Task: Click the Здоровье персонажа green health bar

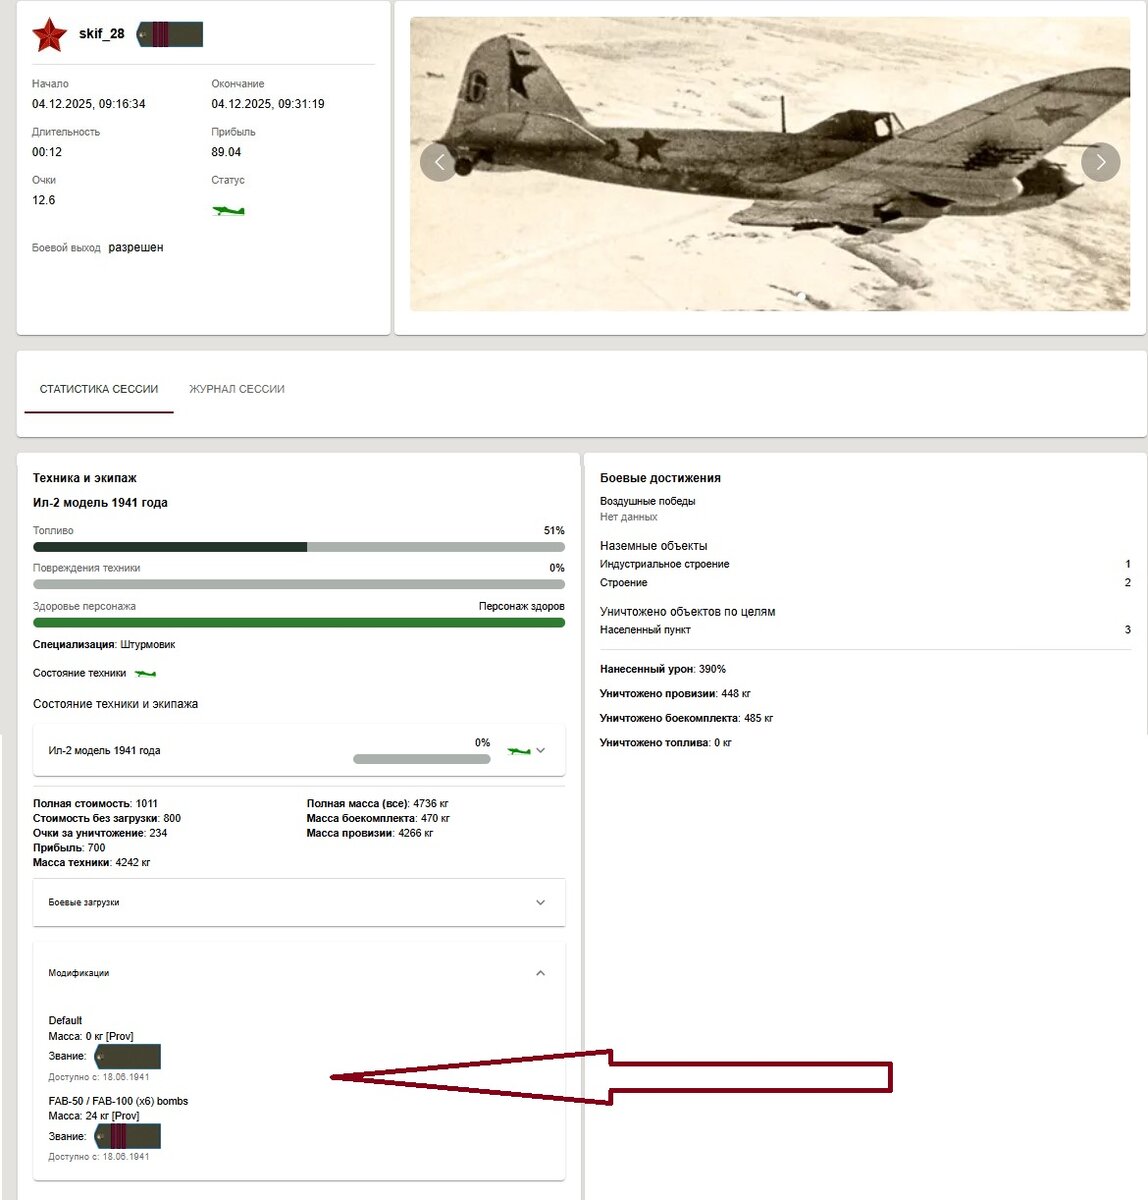Action: click(x=298, y=623)
